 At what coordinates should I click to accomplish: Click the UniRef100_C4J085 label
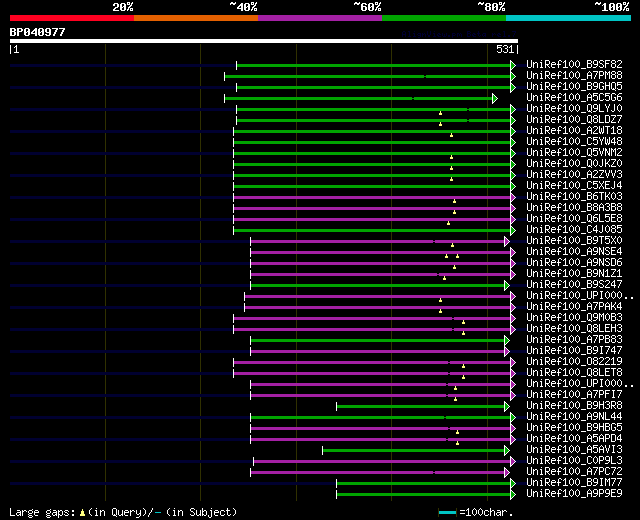[x=574, y=230]
